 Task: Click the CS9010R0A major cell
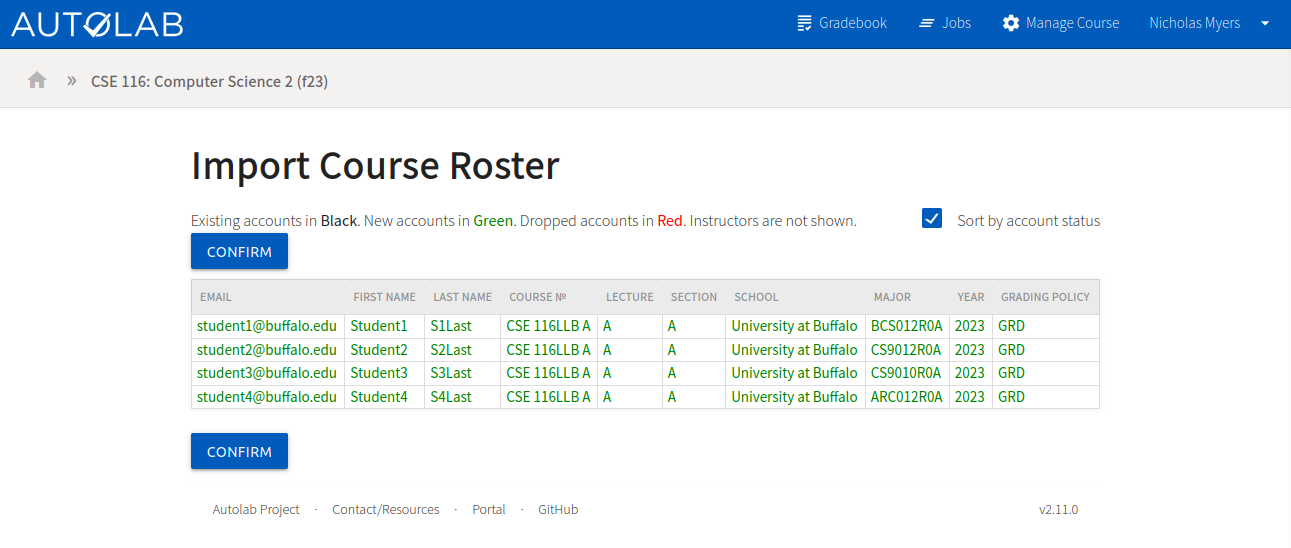pyautogui.click(x=907, y=373)
